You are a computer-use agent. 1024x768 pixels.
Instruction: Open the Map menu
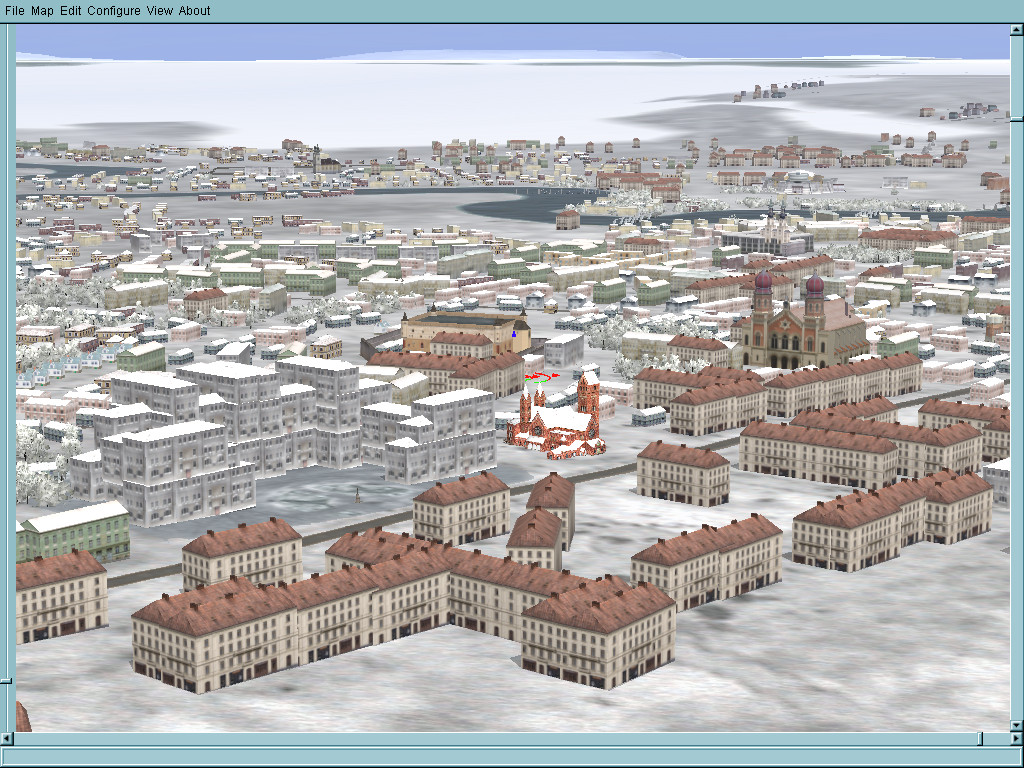pos(42,10)
